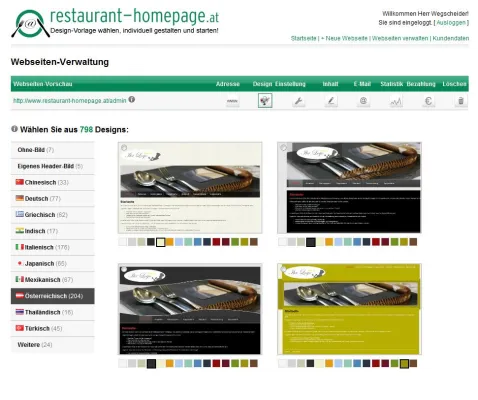Select radio on olive-yellow design thumbnail

point(283,269)
